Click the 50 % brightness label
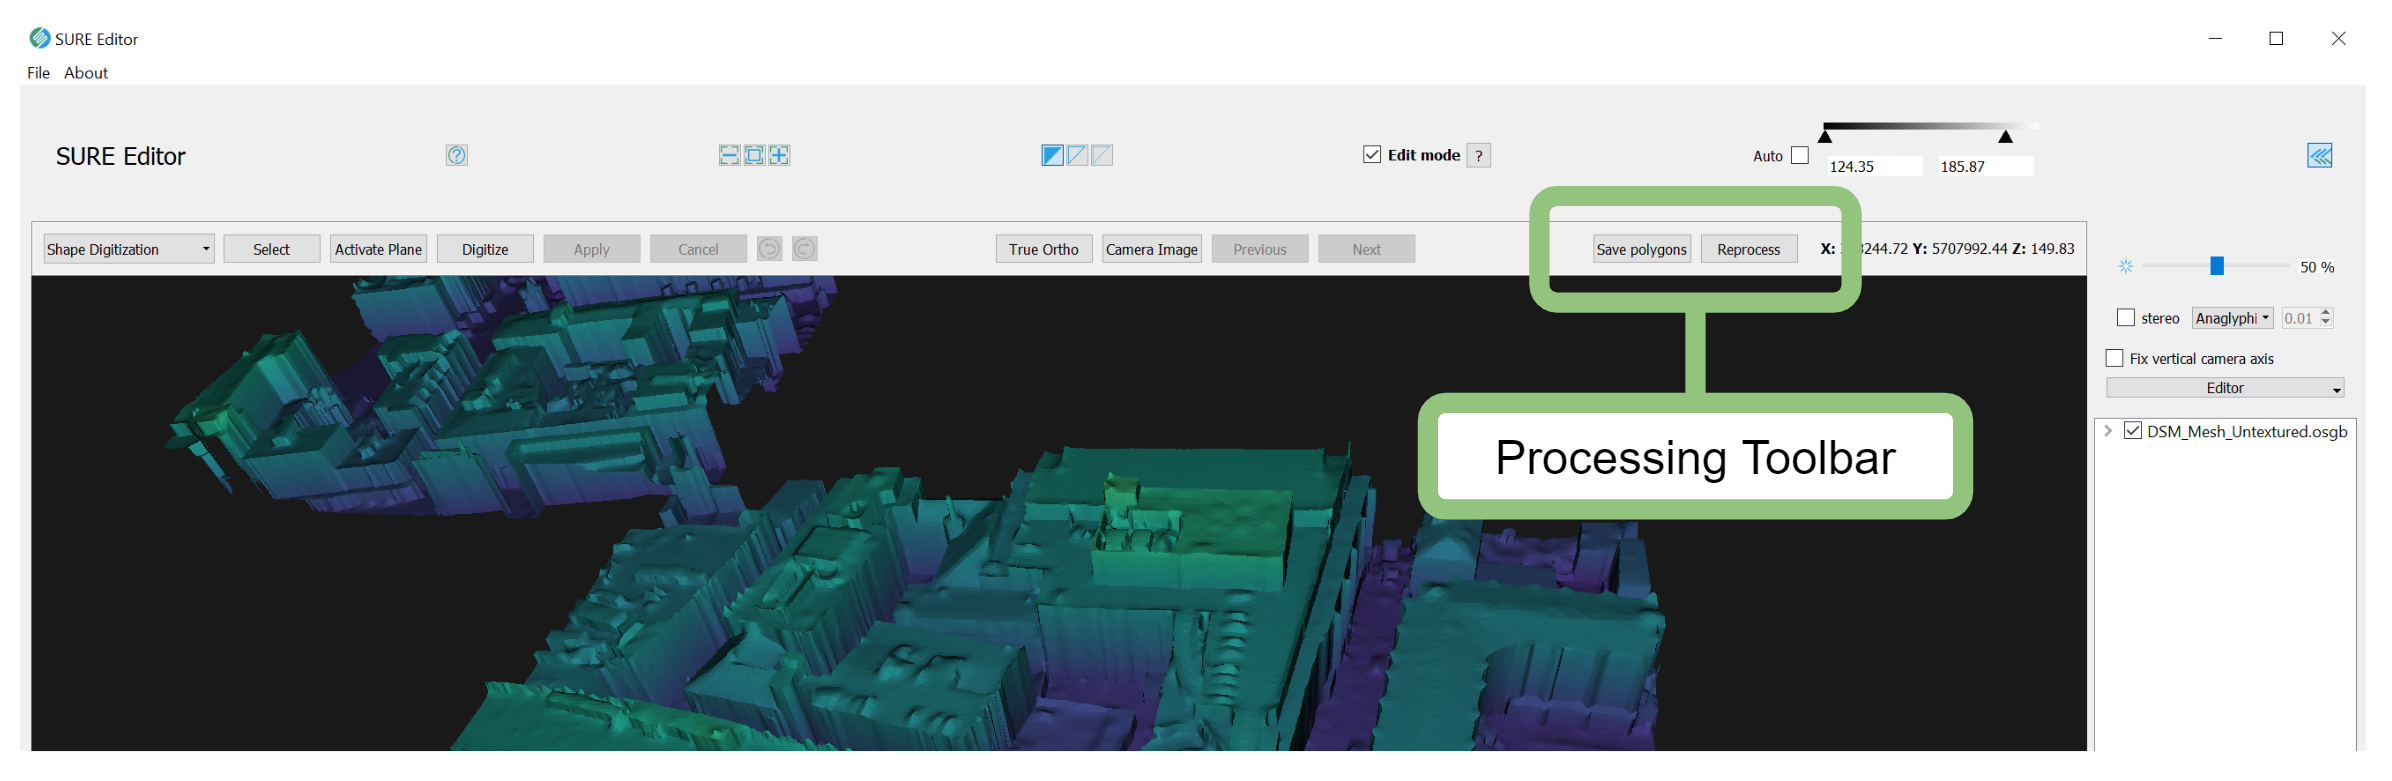Image resolution: width=2392 pixels, height=781 pixels. (2317, 267)
